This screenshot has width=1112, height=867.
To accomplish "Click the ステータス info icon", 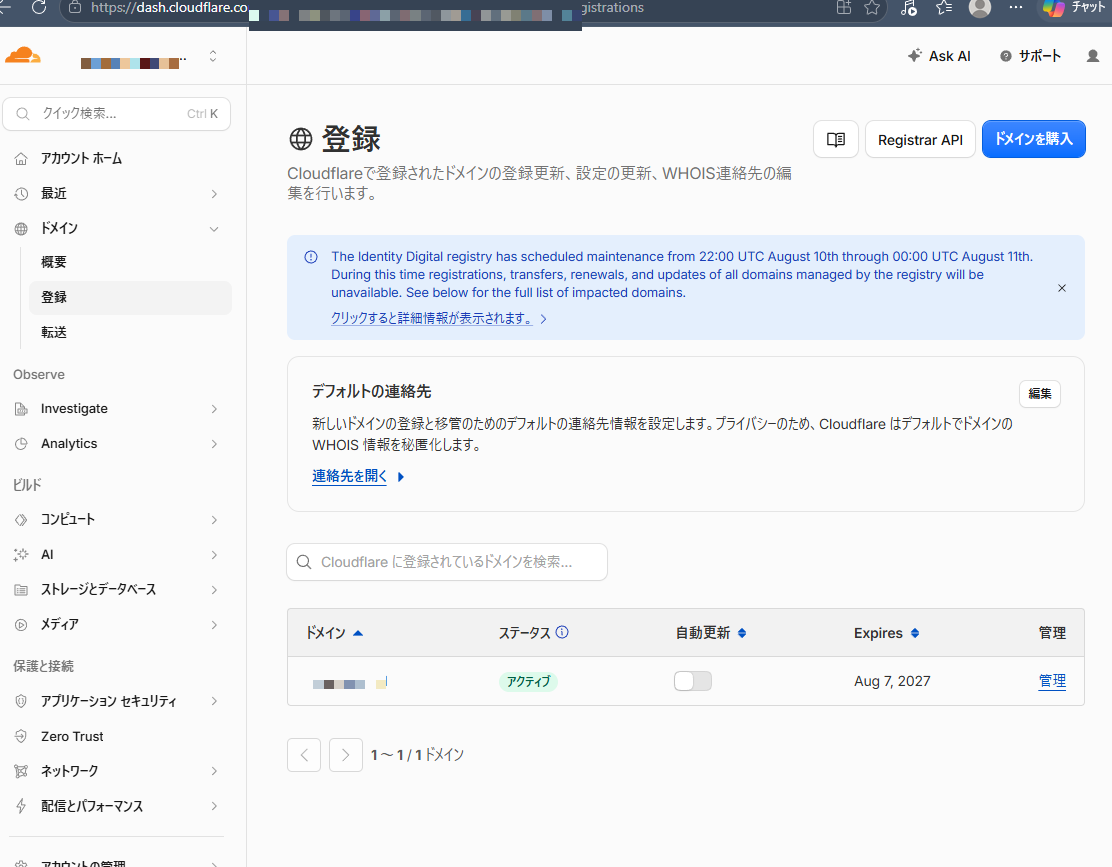I will click(562, 632).
